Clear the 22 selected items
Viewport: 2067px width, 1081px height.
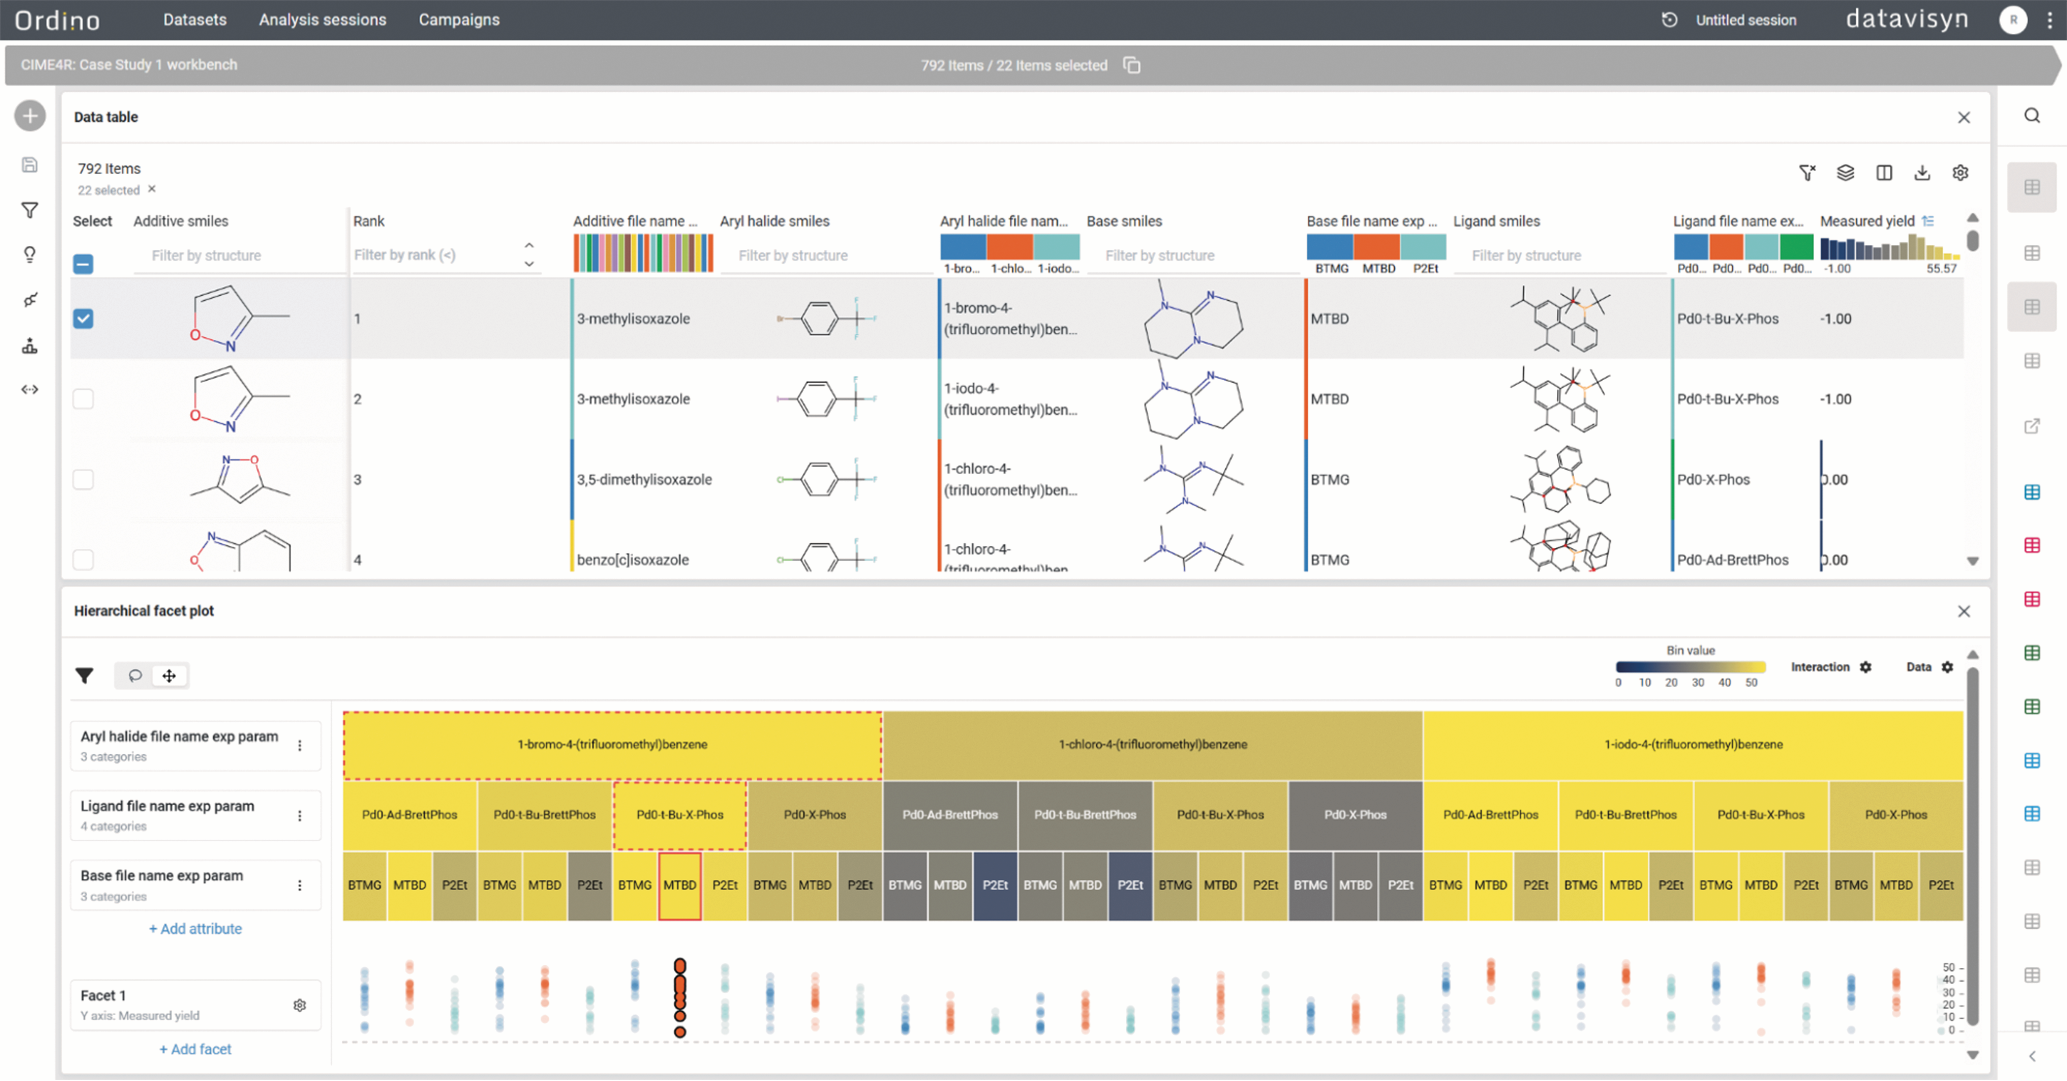pyautogui.click(x=152, y=189)
